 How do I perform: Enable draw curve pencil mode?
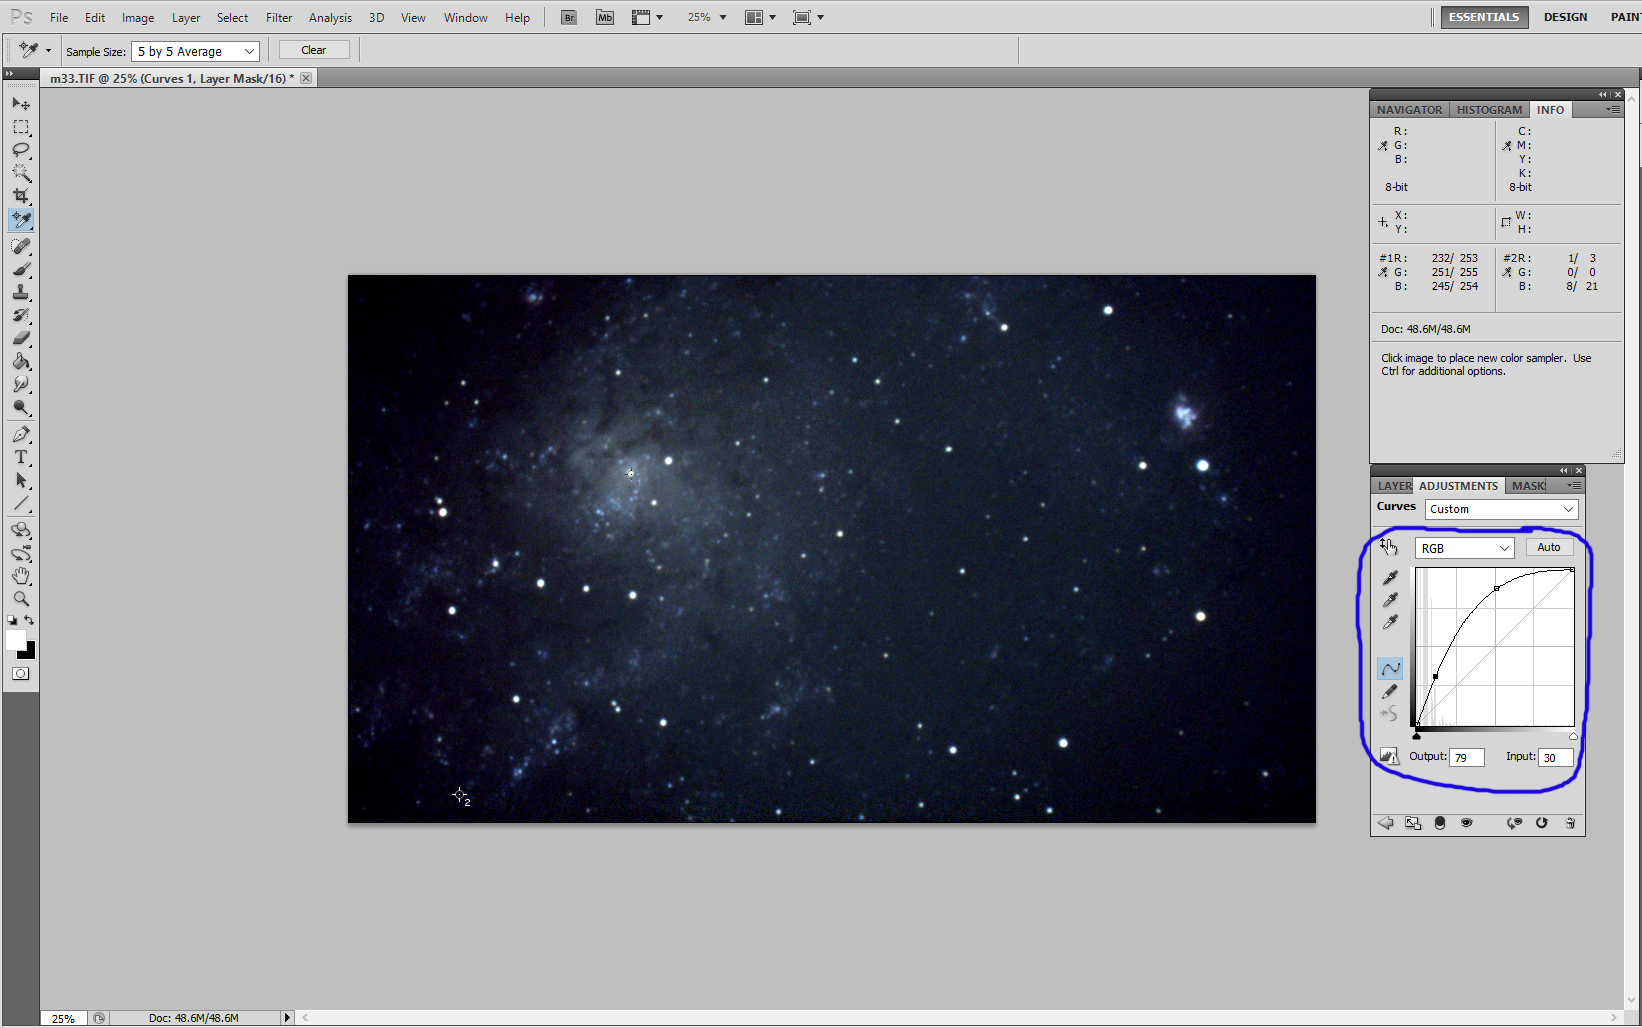[x=1390, y=691]
